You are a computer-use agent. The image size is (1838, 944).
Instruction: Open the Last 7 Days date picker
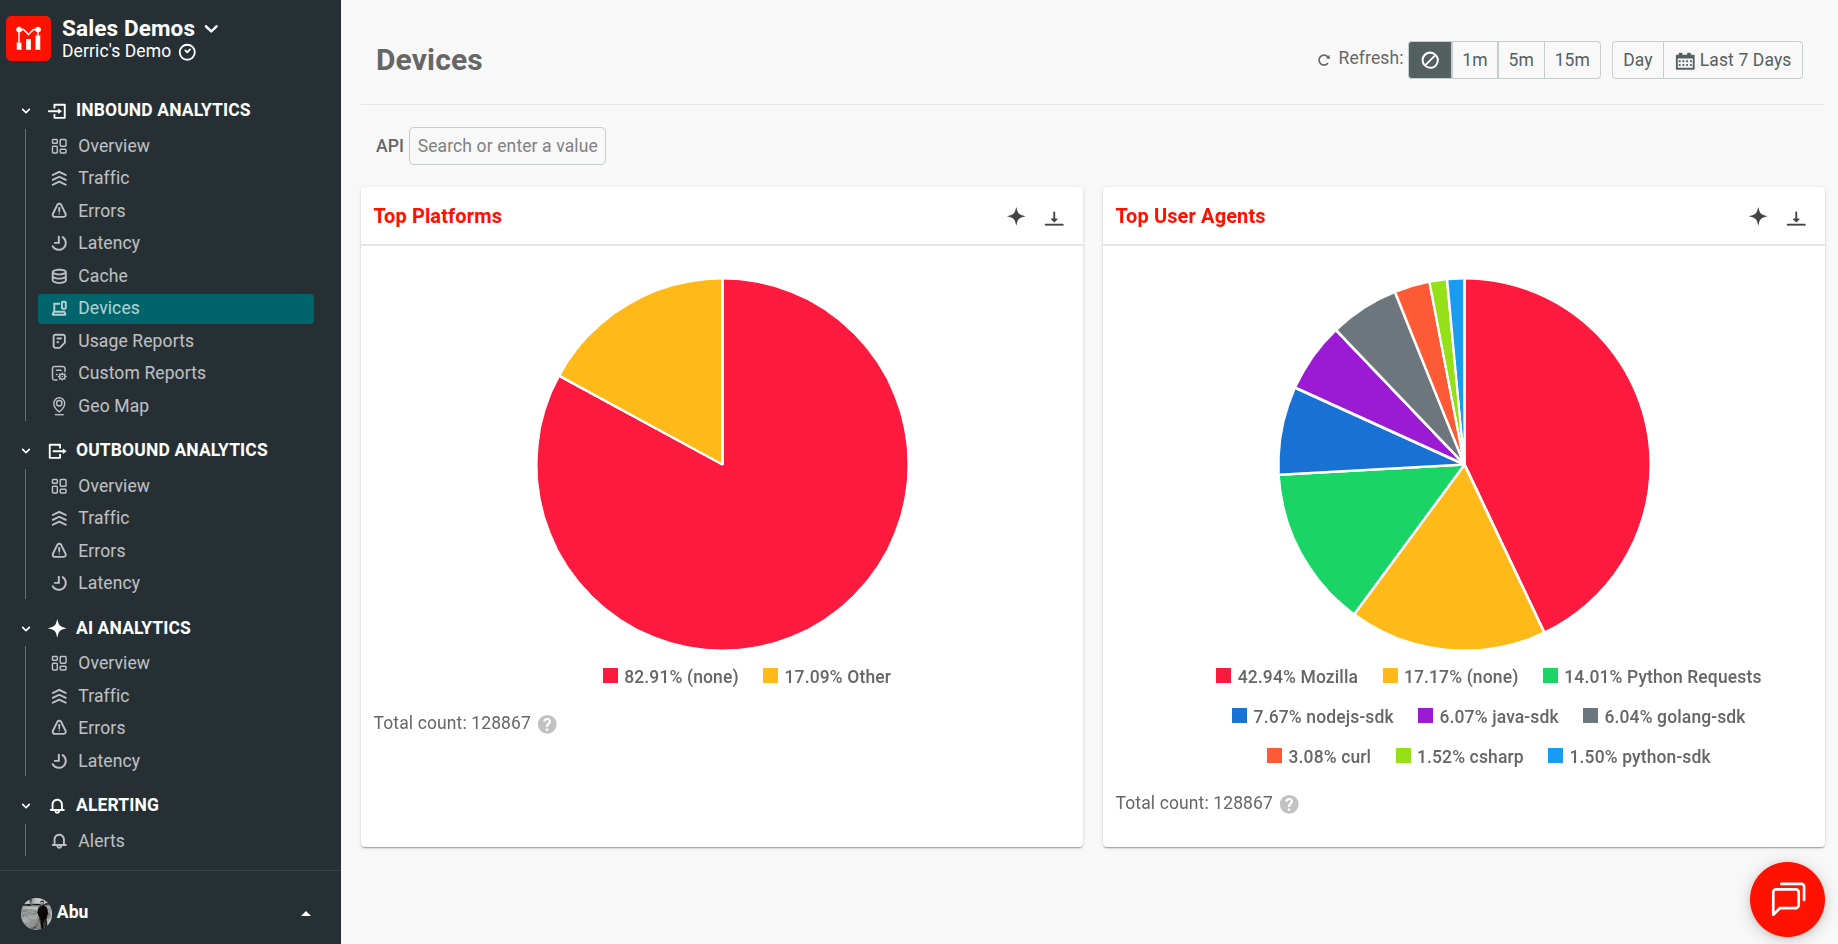click(x=1733, y=59)
